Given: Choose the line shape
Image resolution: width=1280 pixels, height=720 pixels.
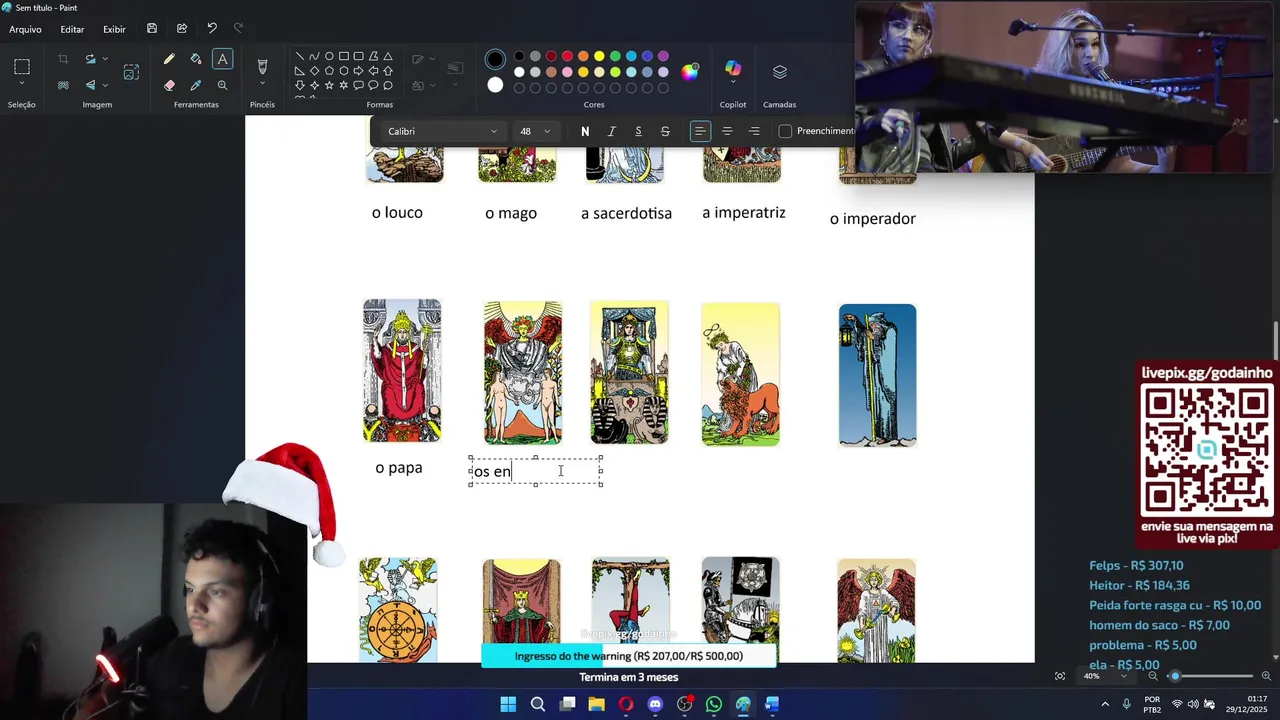Looking at the screenshot, I should coord(299,56).
